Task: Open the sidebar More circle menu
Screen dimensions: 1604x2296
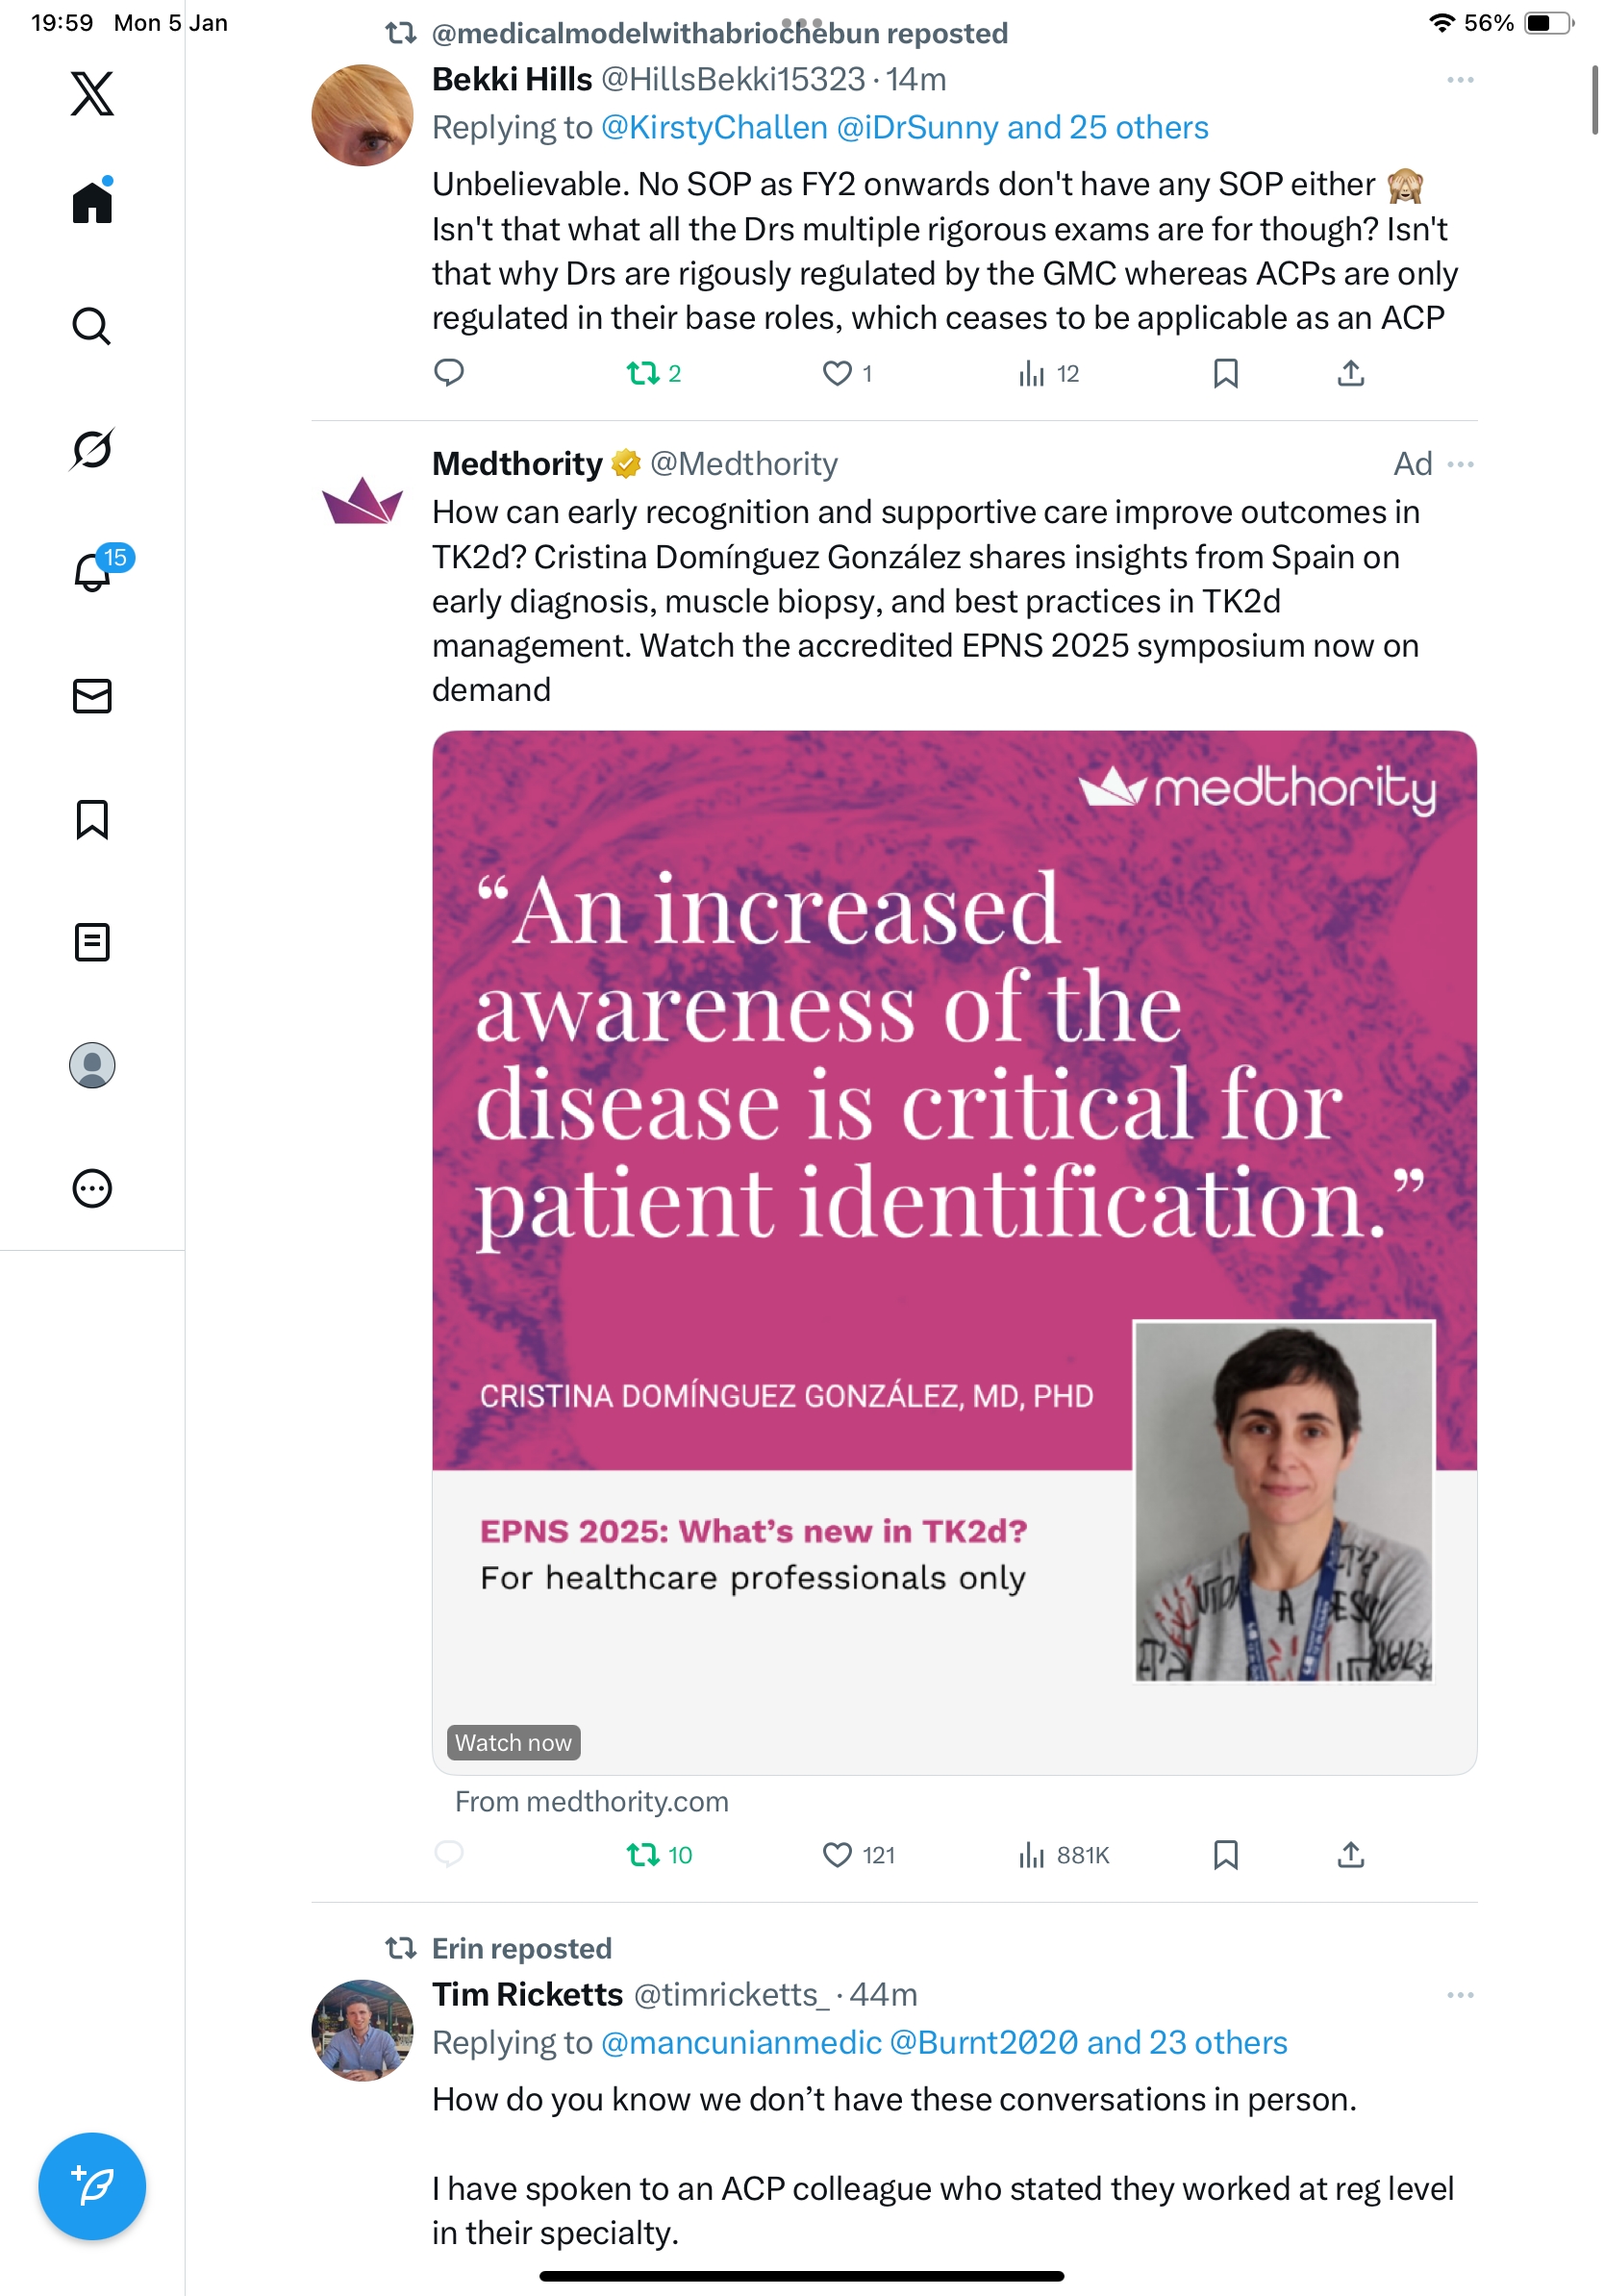Action: [92, 1189]
